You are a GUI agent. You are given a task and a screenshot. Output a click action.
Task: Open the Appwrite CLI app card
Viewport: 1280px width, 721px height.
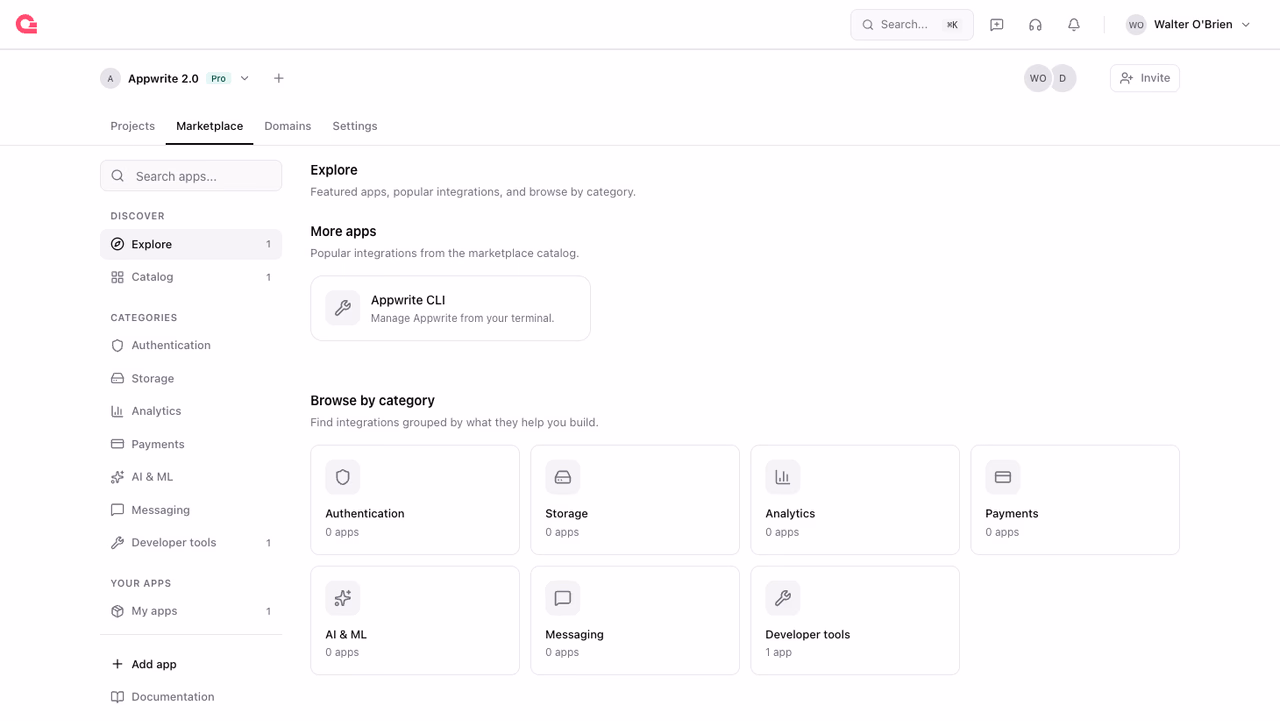(x=450, y=308)
